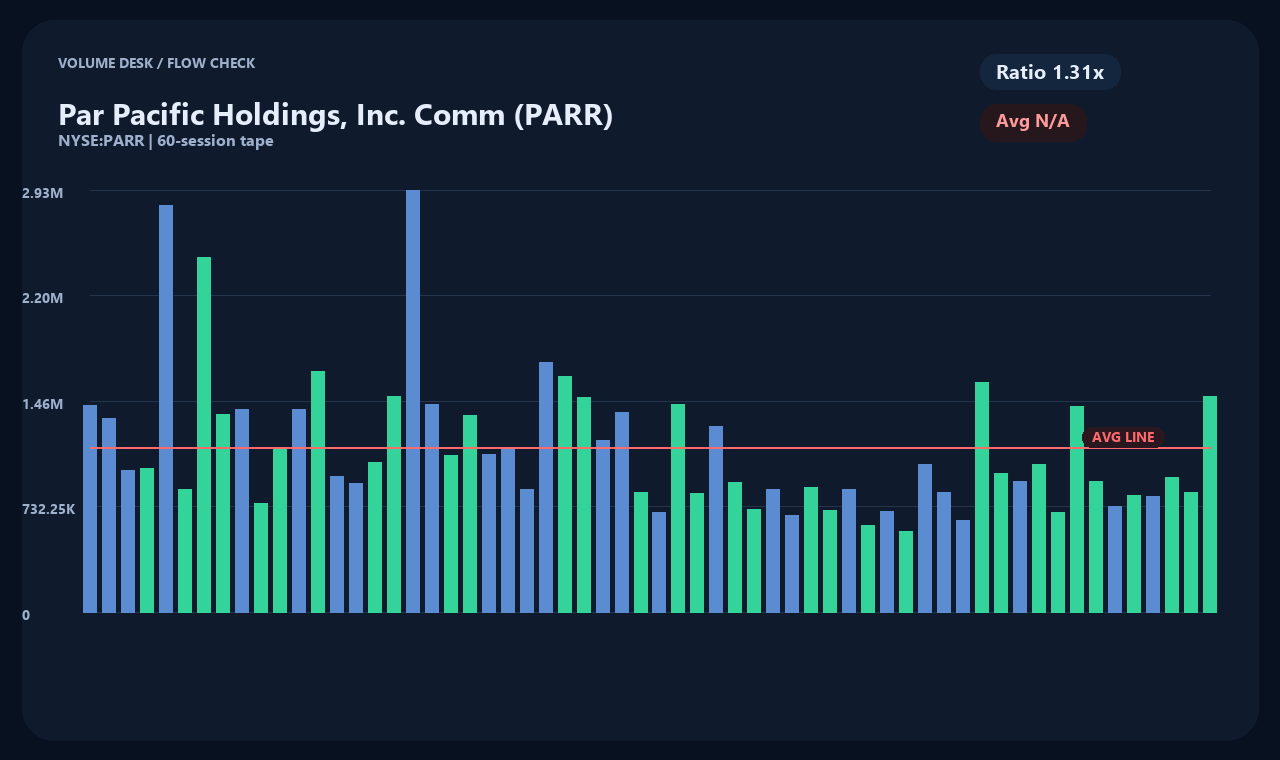Image resolution: width=1280 pixels, height=760 pixels.
Task: Select the NYSE:PARR 60-session tape subtitle
Action: (166, 141)
